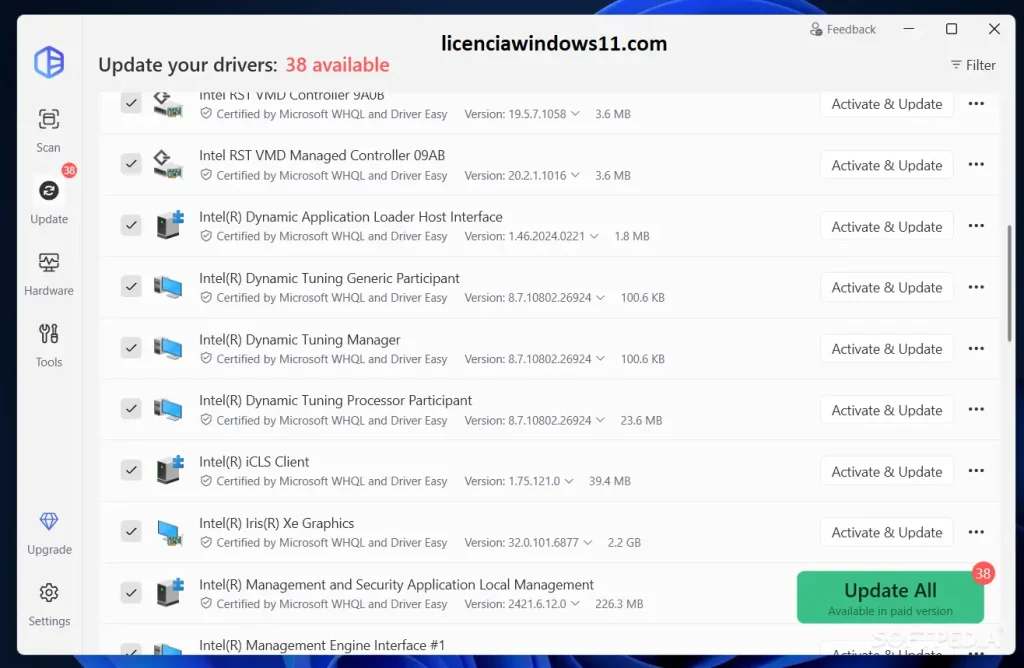
Task: Open the Update section in sidebar
Action: (48, 202)
